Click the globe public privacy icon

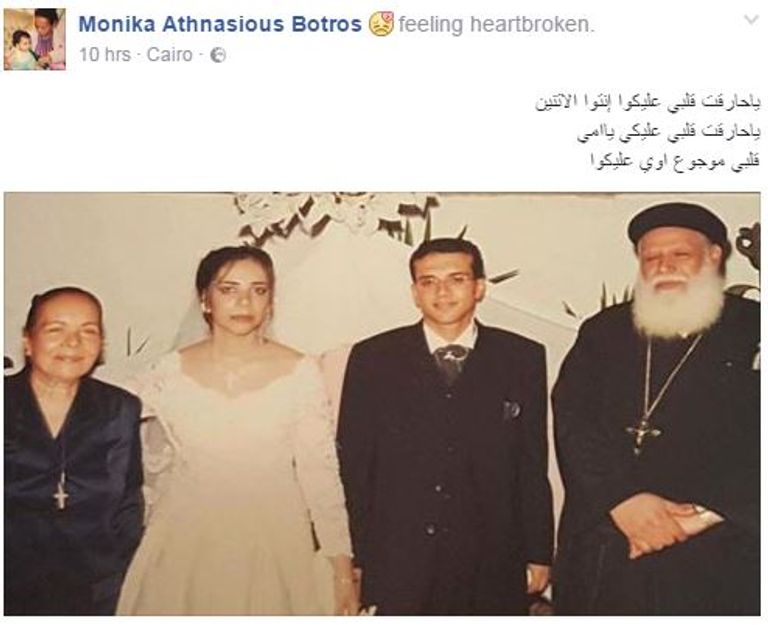(218, 55)
